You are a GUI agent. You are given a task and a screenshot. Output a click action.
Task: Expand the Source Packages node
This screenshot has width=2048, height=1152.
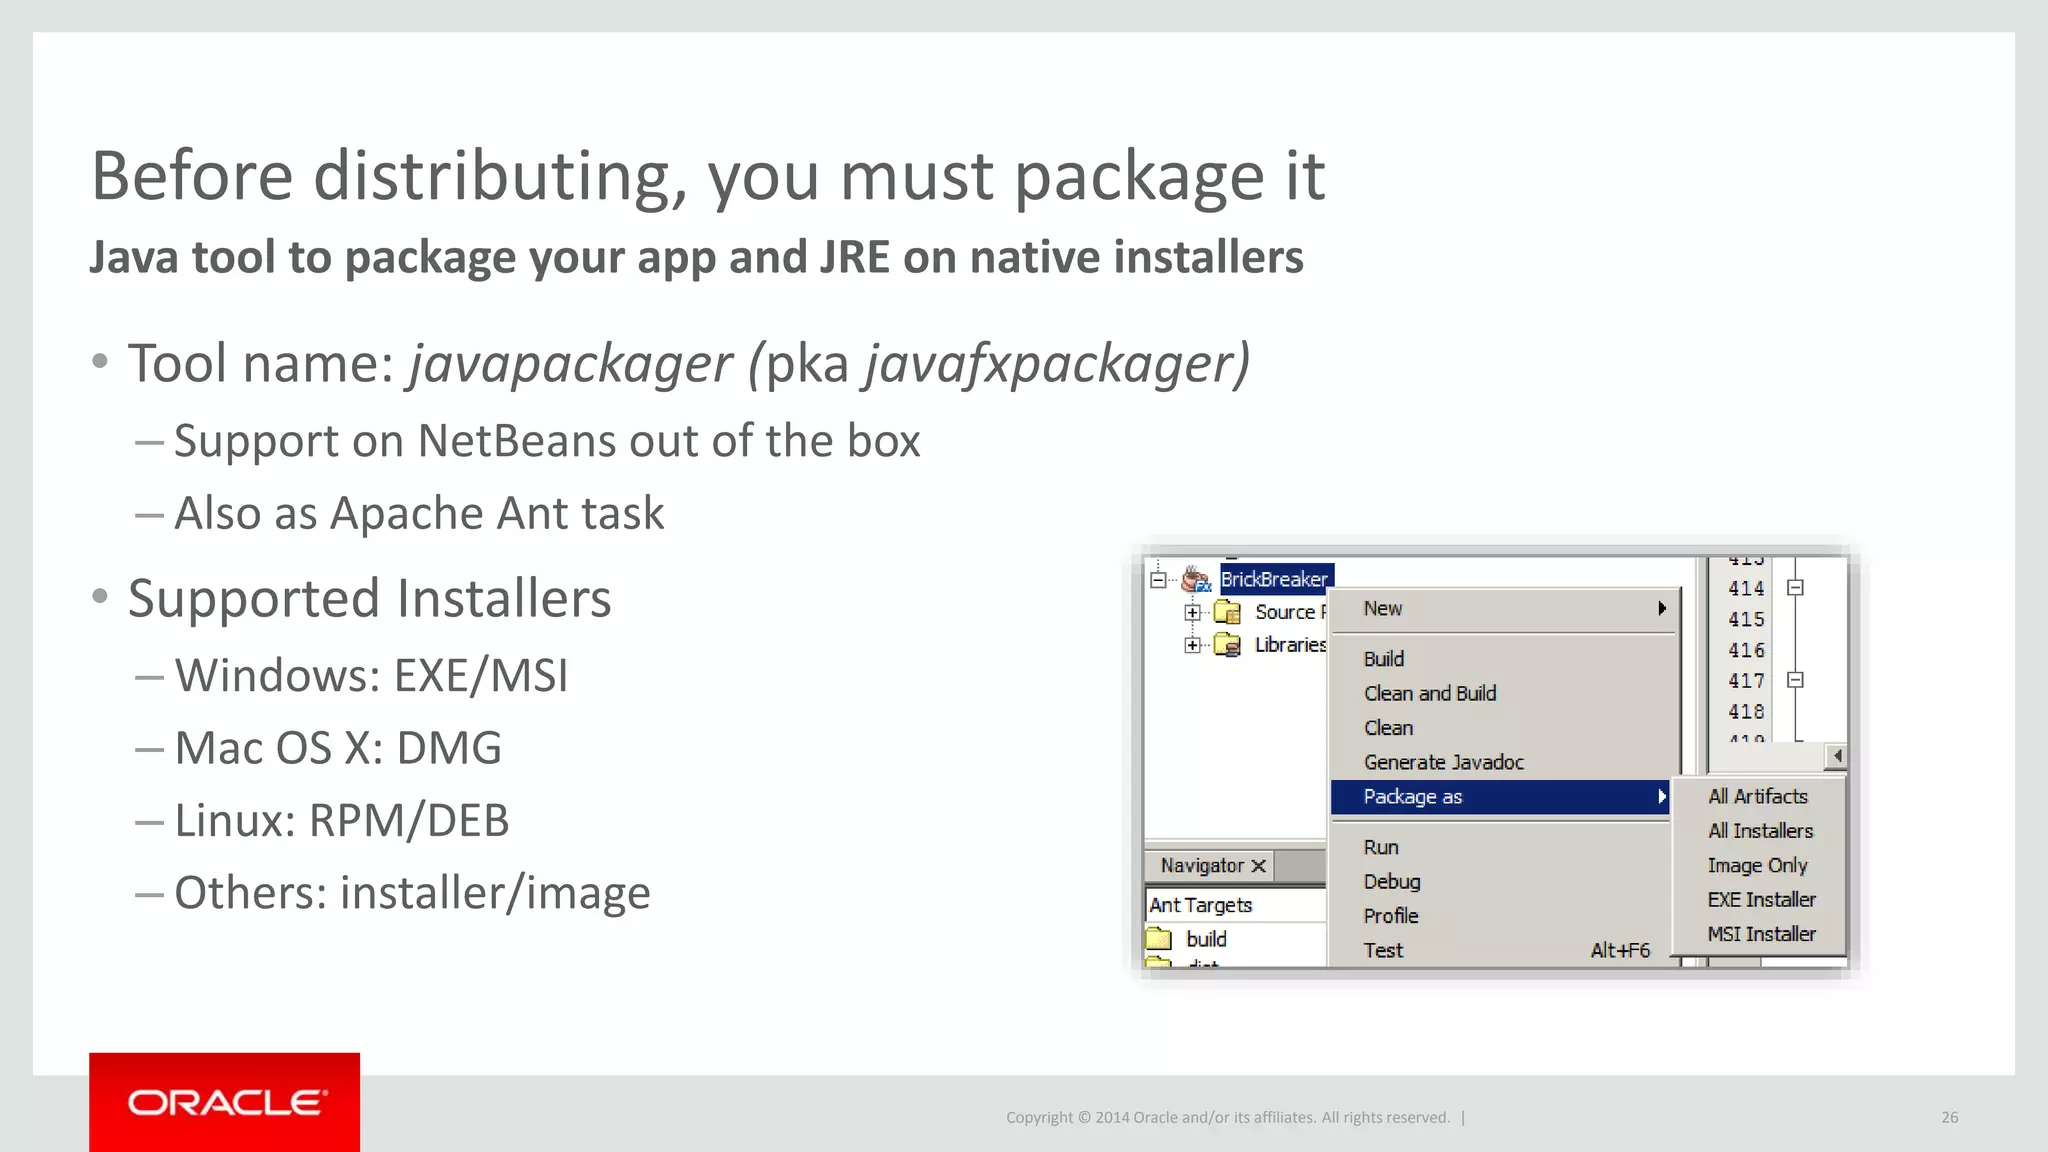[x=1192, y=612]
